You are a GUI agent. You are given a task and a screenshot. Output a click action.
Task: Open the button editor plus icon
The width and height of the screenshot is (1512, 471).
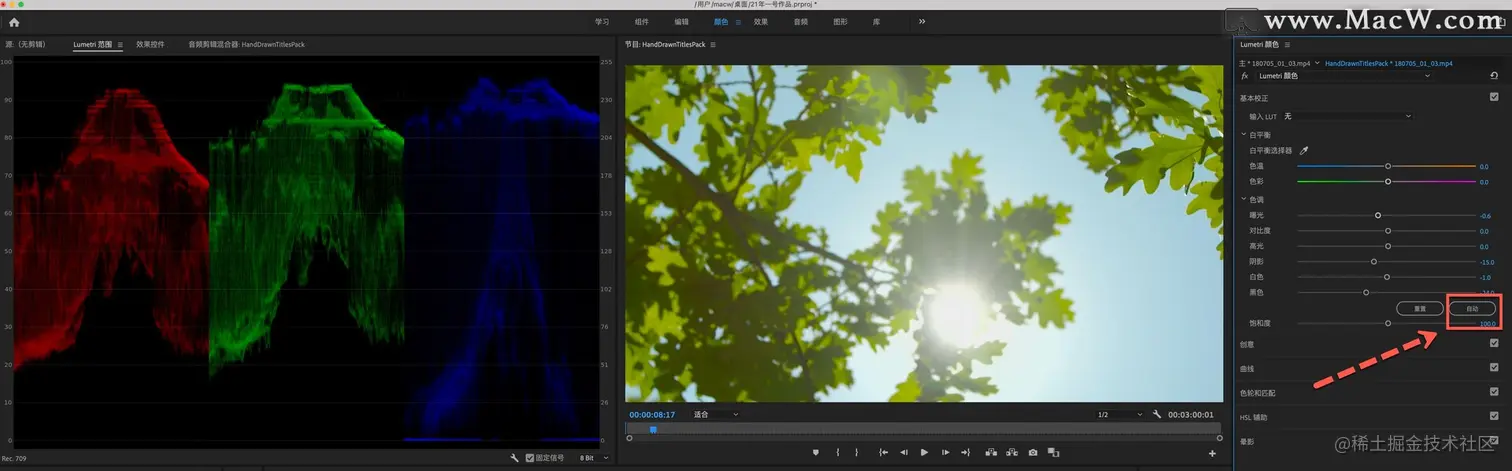(1212, 454)
